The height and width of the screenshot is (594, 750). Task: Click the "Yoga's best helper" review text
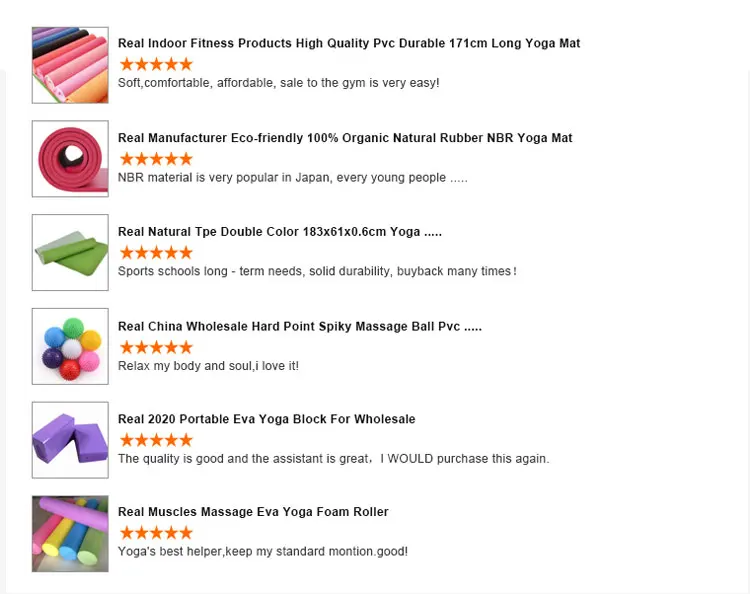(262, 552)
